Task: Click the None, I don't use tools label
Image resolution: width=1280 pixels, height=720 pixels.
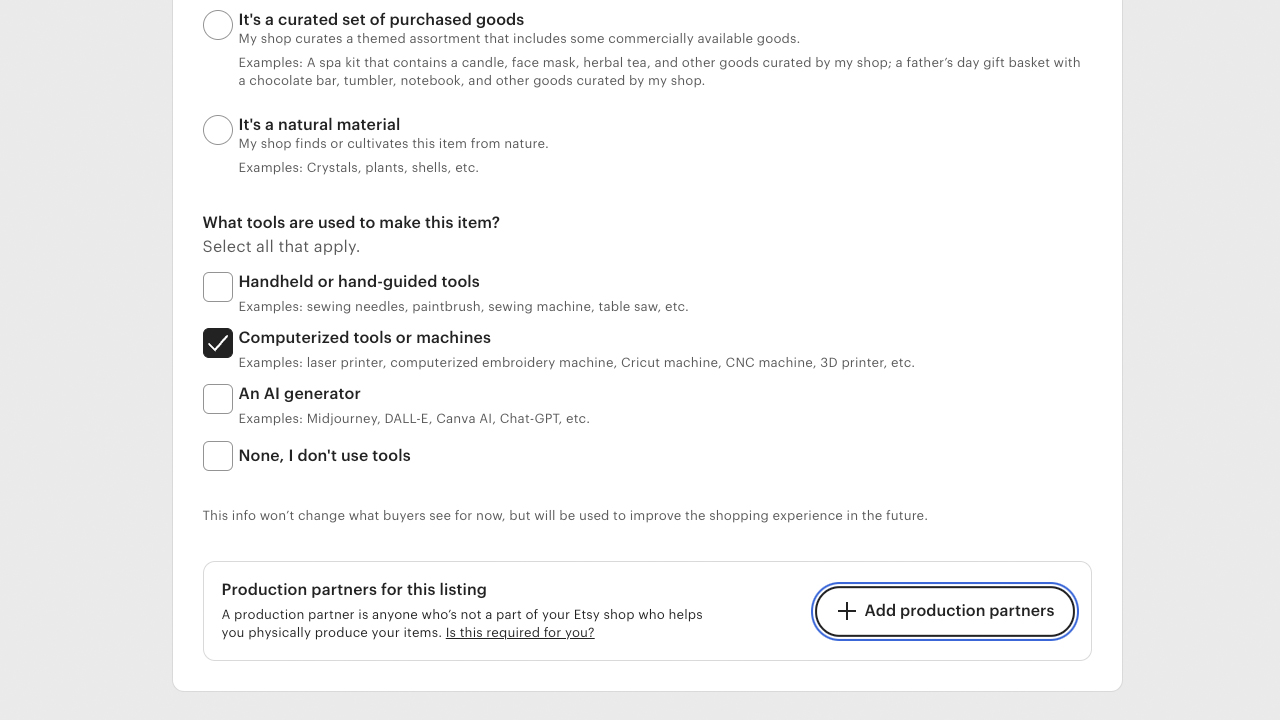Action: (324, 455)
